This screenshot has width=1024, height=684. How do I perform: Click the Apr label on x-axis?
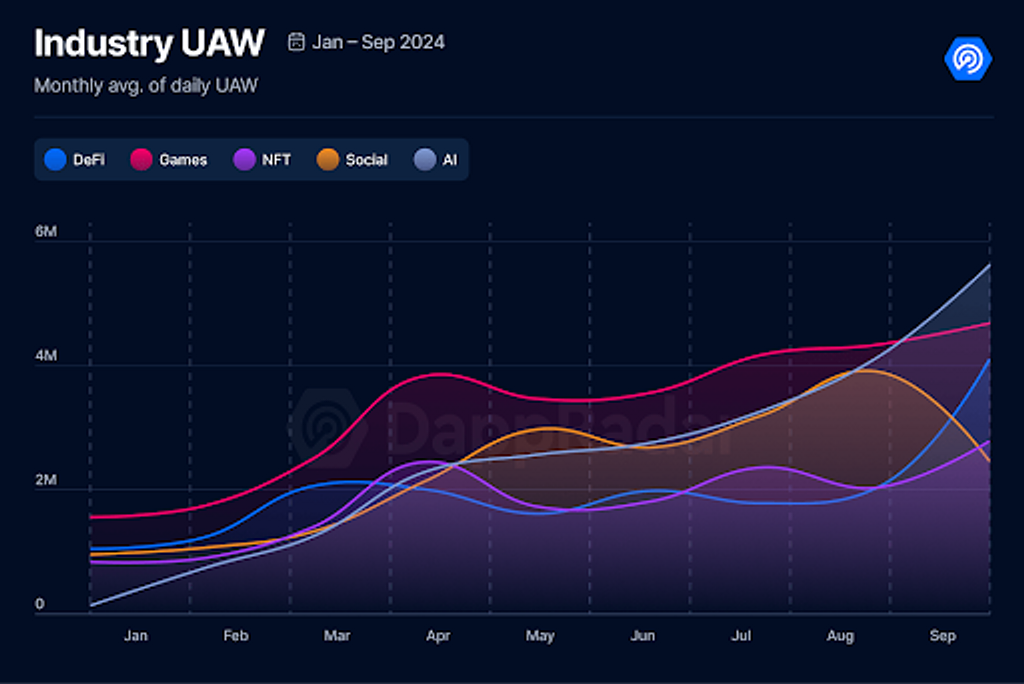tap(438, 636)
